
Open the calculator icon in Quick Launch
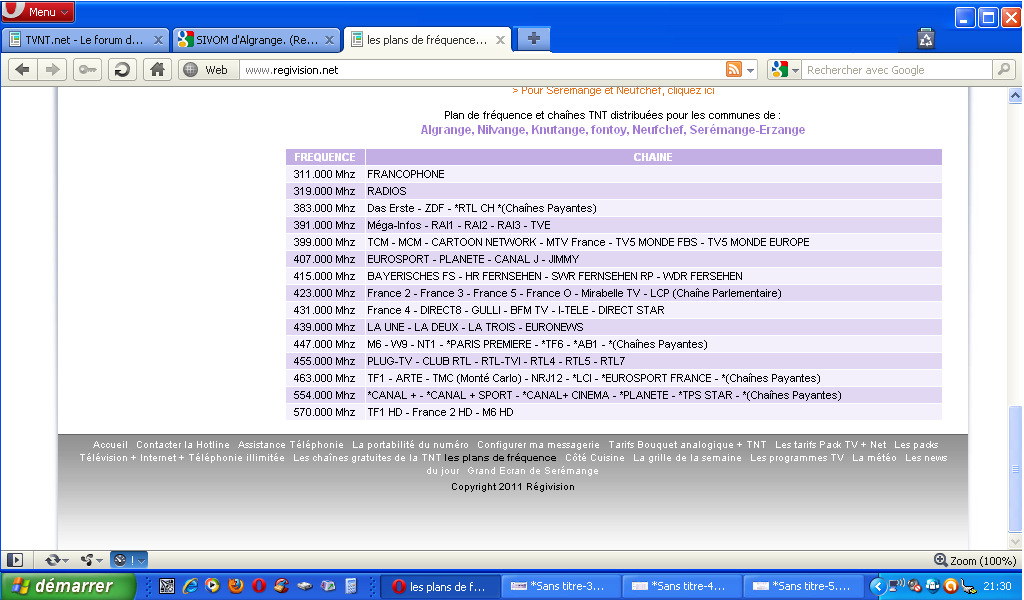pos(351,586)
